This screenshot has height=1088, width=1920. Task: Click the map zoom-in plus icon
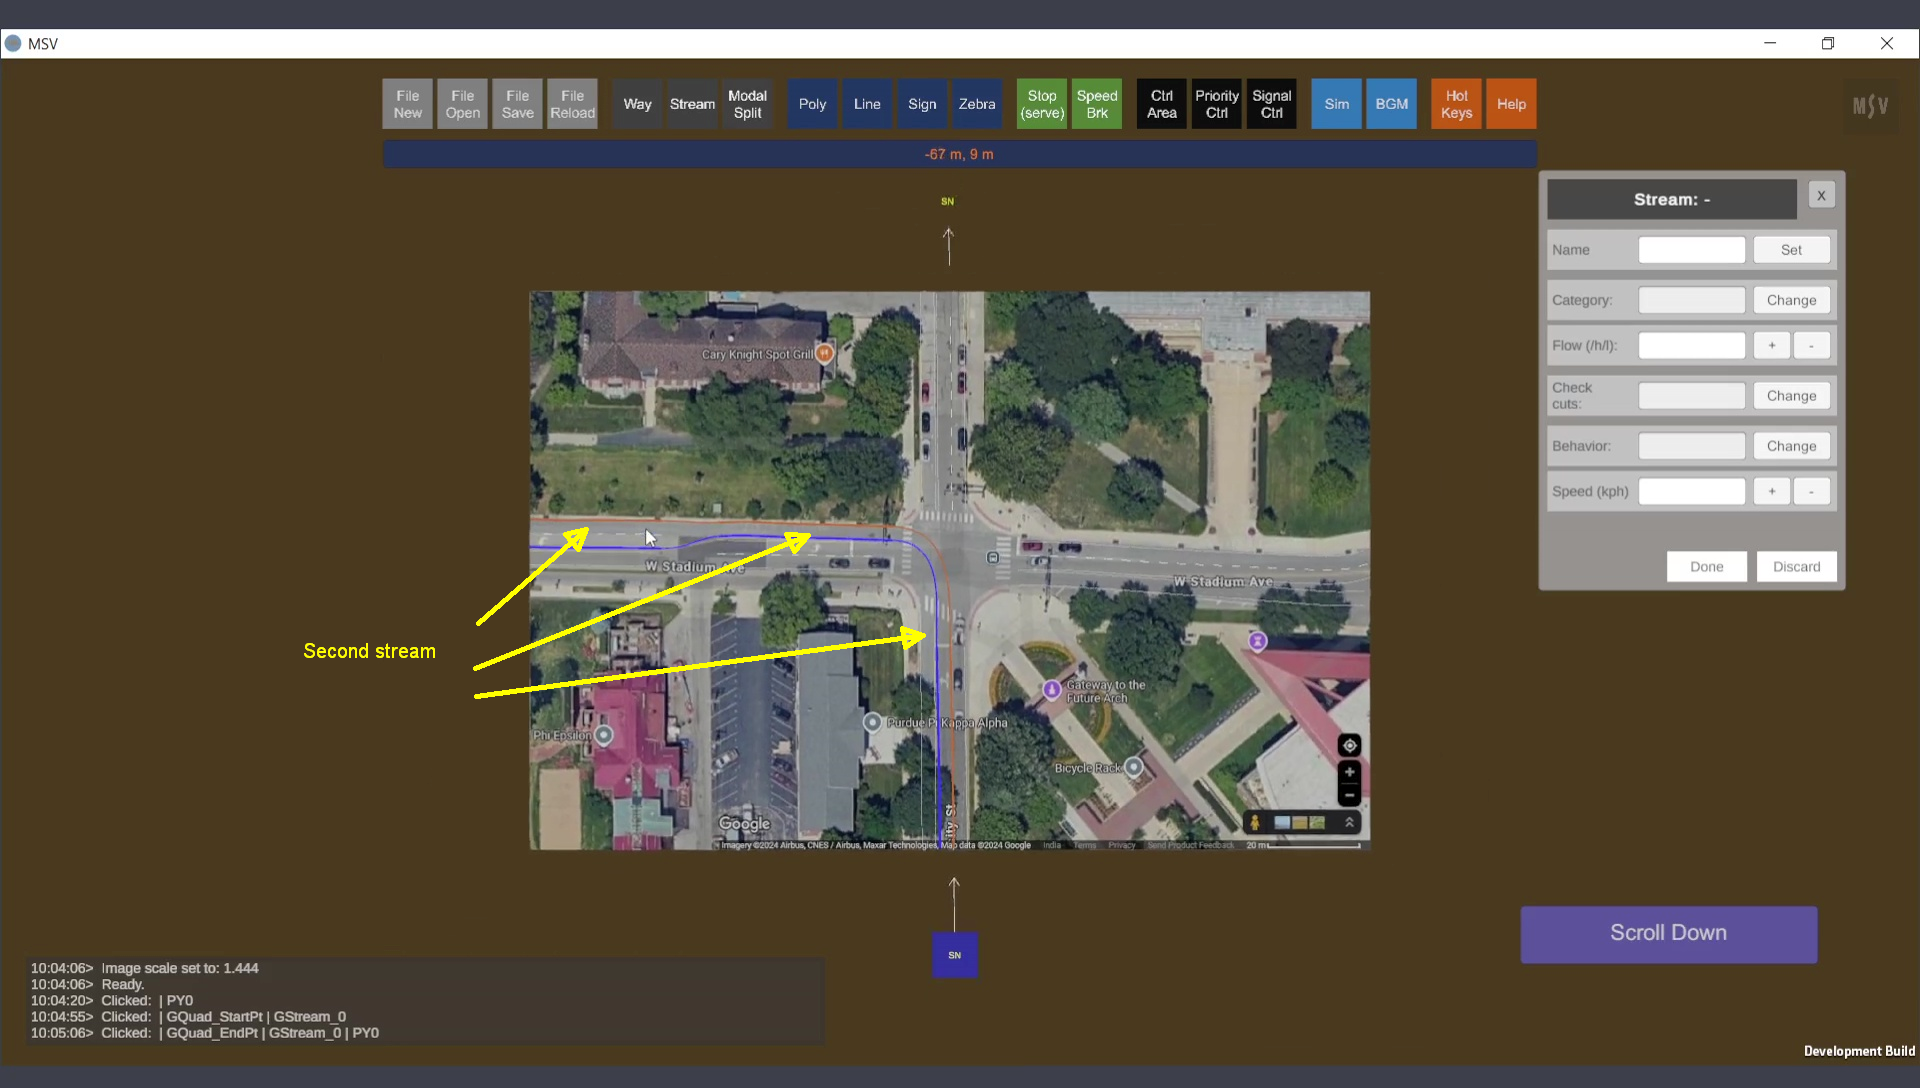[x=1349, y=772]
